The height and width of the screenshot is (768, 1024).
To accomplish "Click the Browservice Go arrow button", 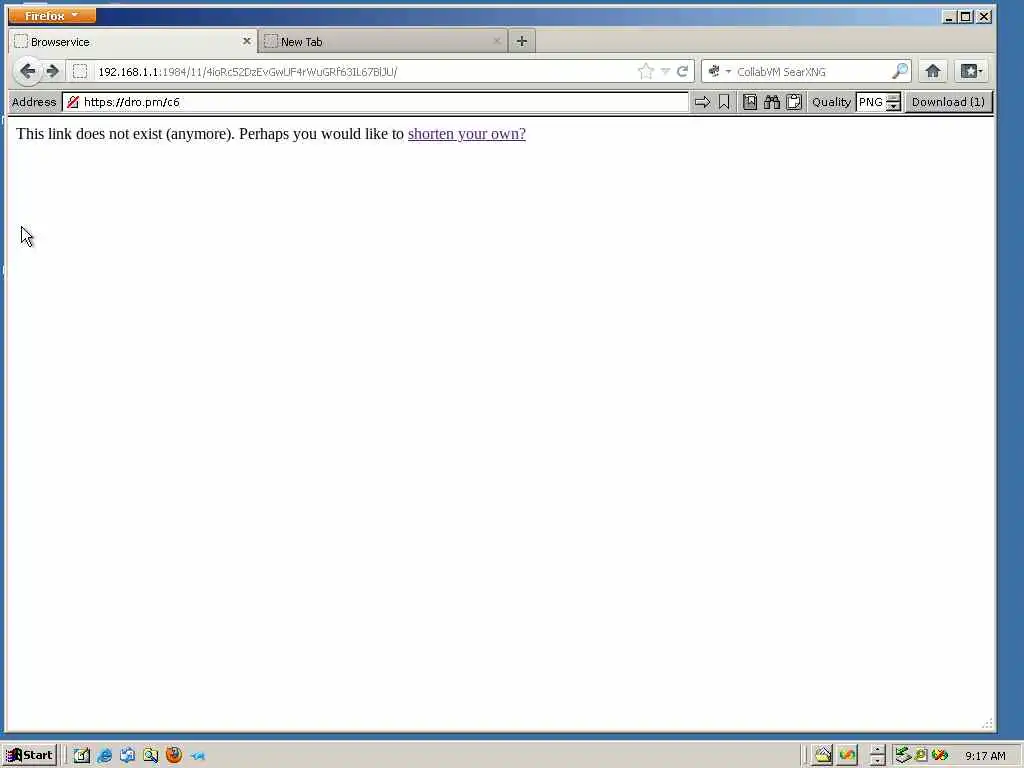I will click(x=702, y=102).
